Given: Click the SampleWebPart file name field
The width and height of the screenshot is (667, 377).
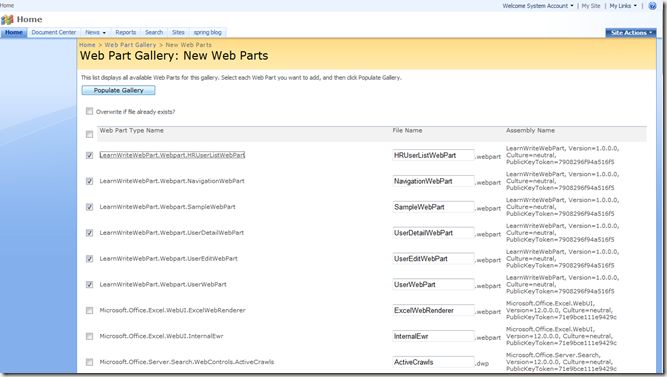Looking at the screenshot, I should [433, 207].
